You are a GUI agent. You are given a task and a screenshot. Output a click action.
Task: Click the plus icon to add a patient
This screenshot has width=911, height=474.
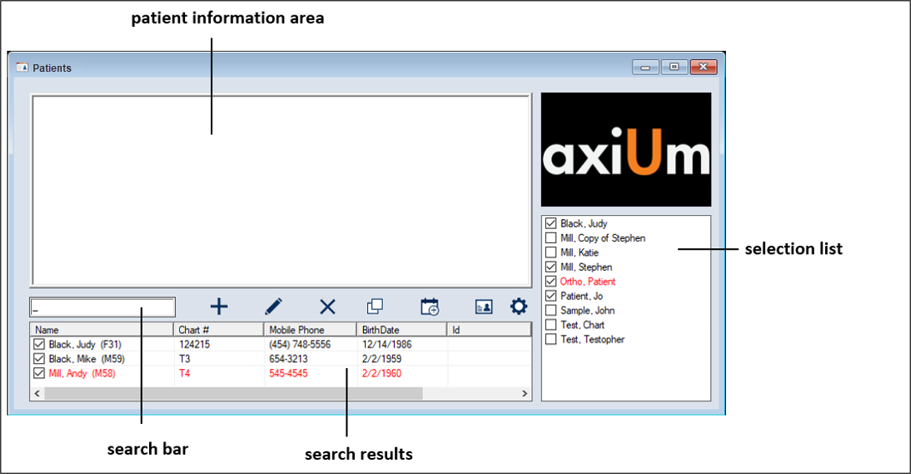click(219, 307)
